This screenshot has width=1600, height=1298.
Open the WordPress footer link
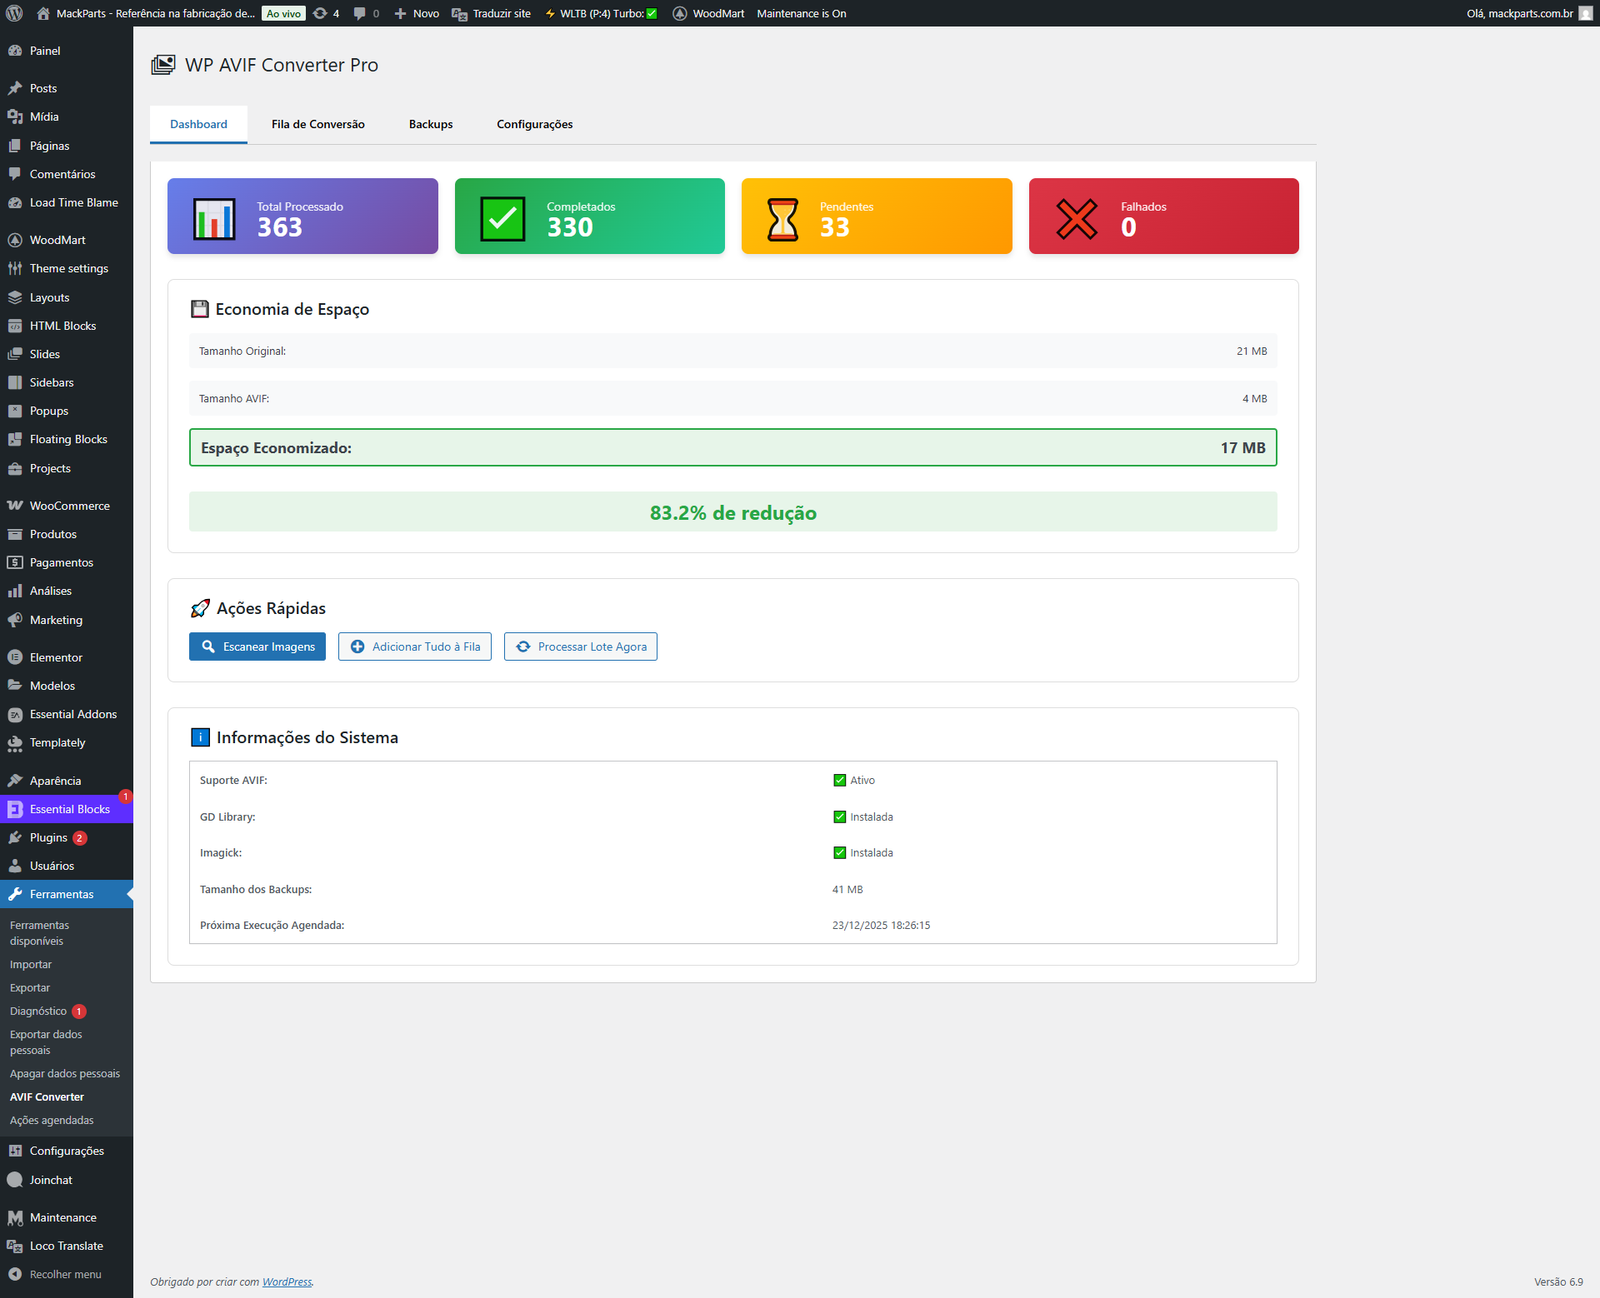click(x=287, y=1282)
